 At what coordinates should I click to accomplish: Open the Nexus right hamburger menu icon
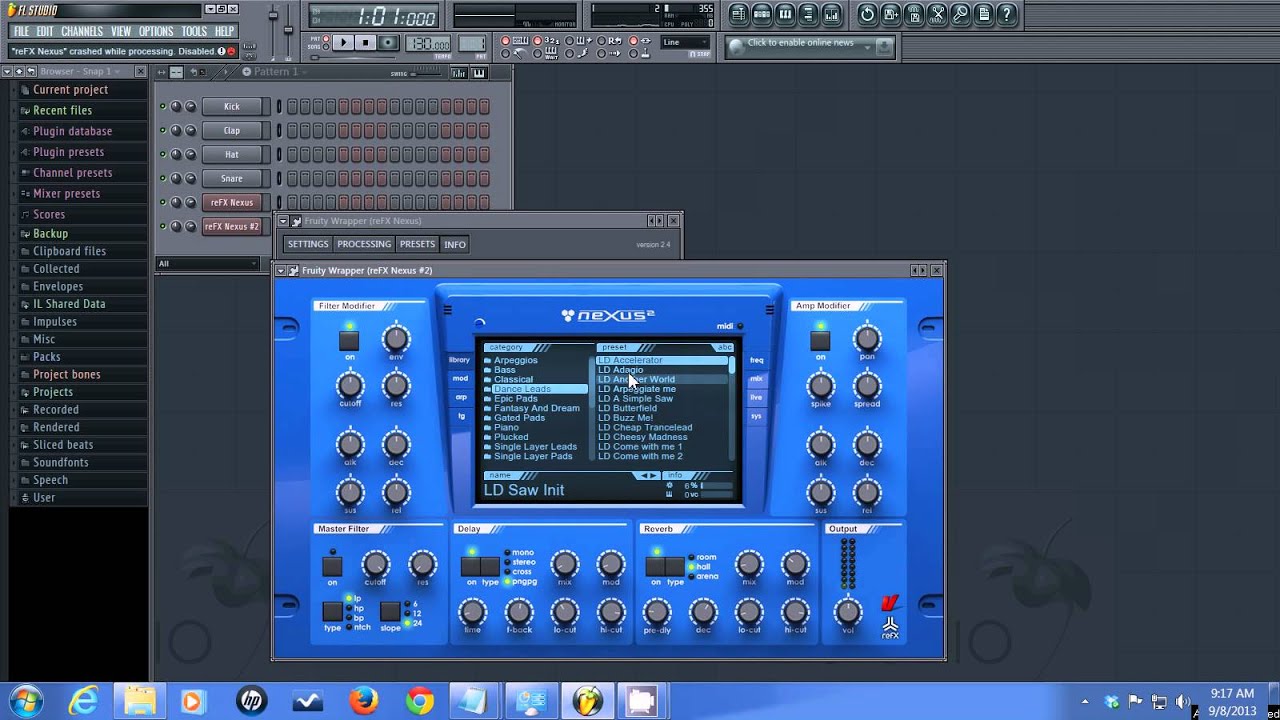(769, 310)
